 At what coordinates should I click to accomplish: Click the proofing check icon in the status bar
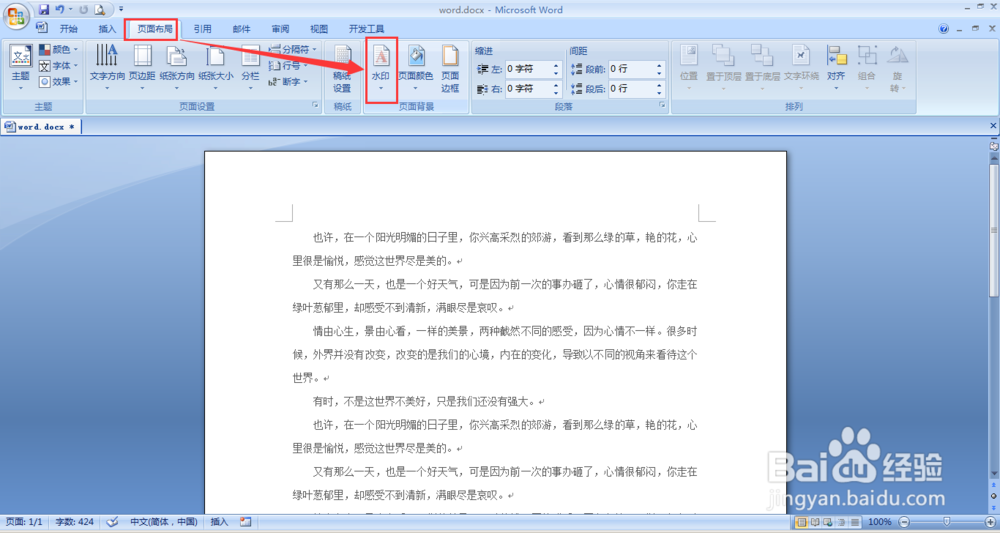112,522
